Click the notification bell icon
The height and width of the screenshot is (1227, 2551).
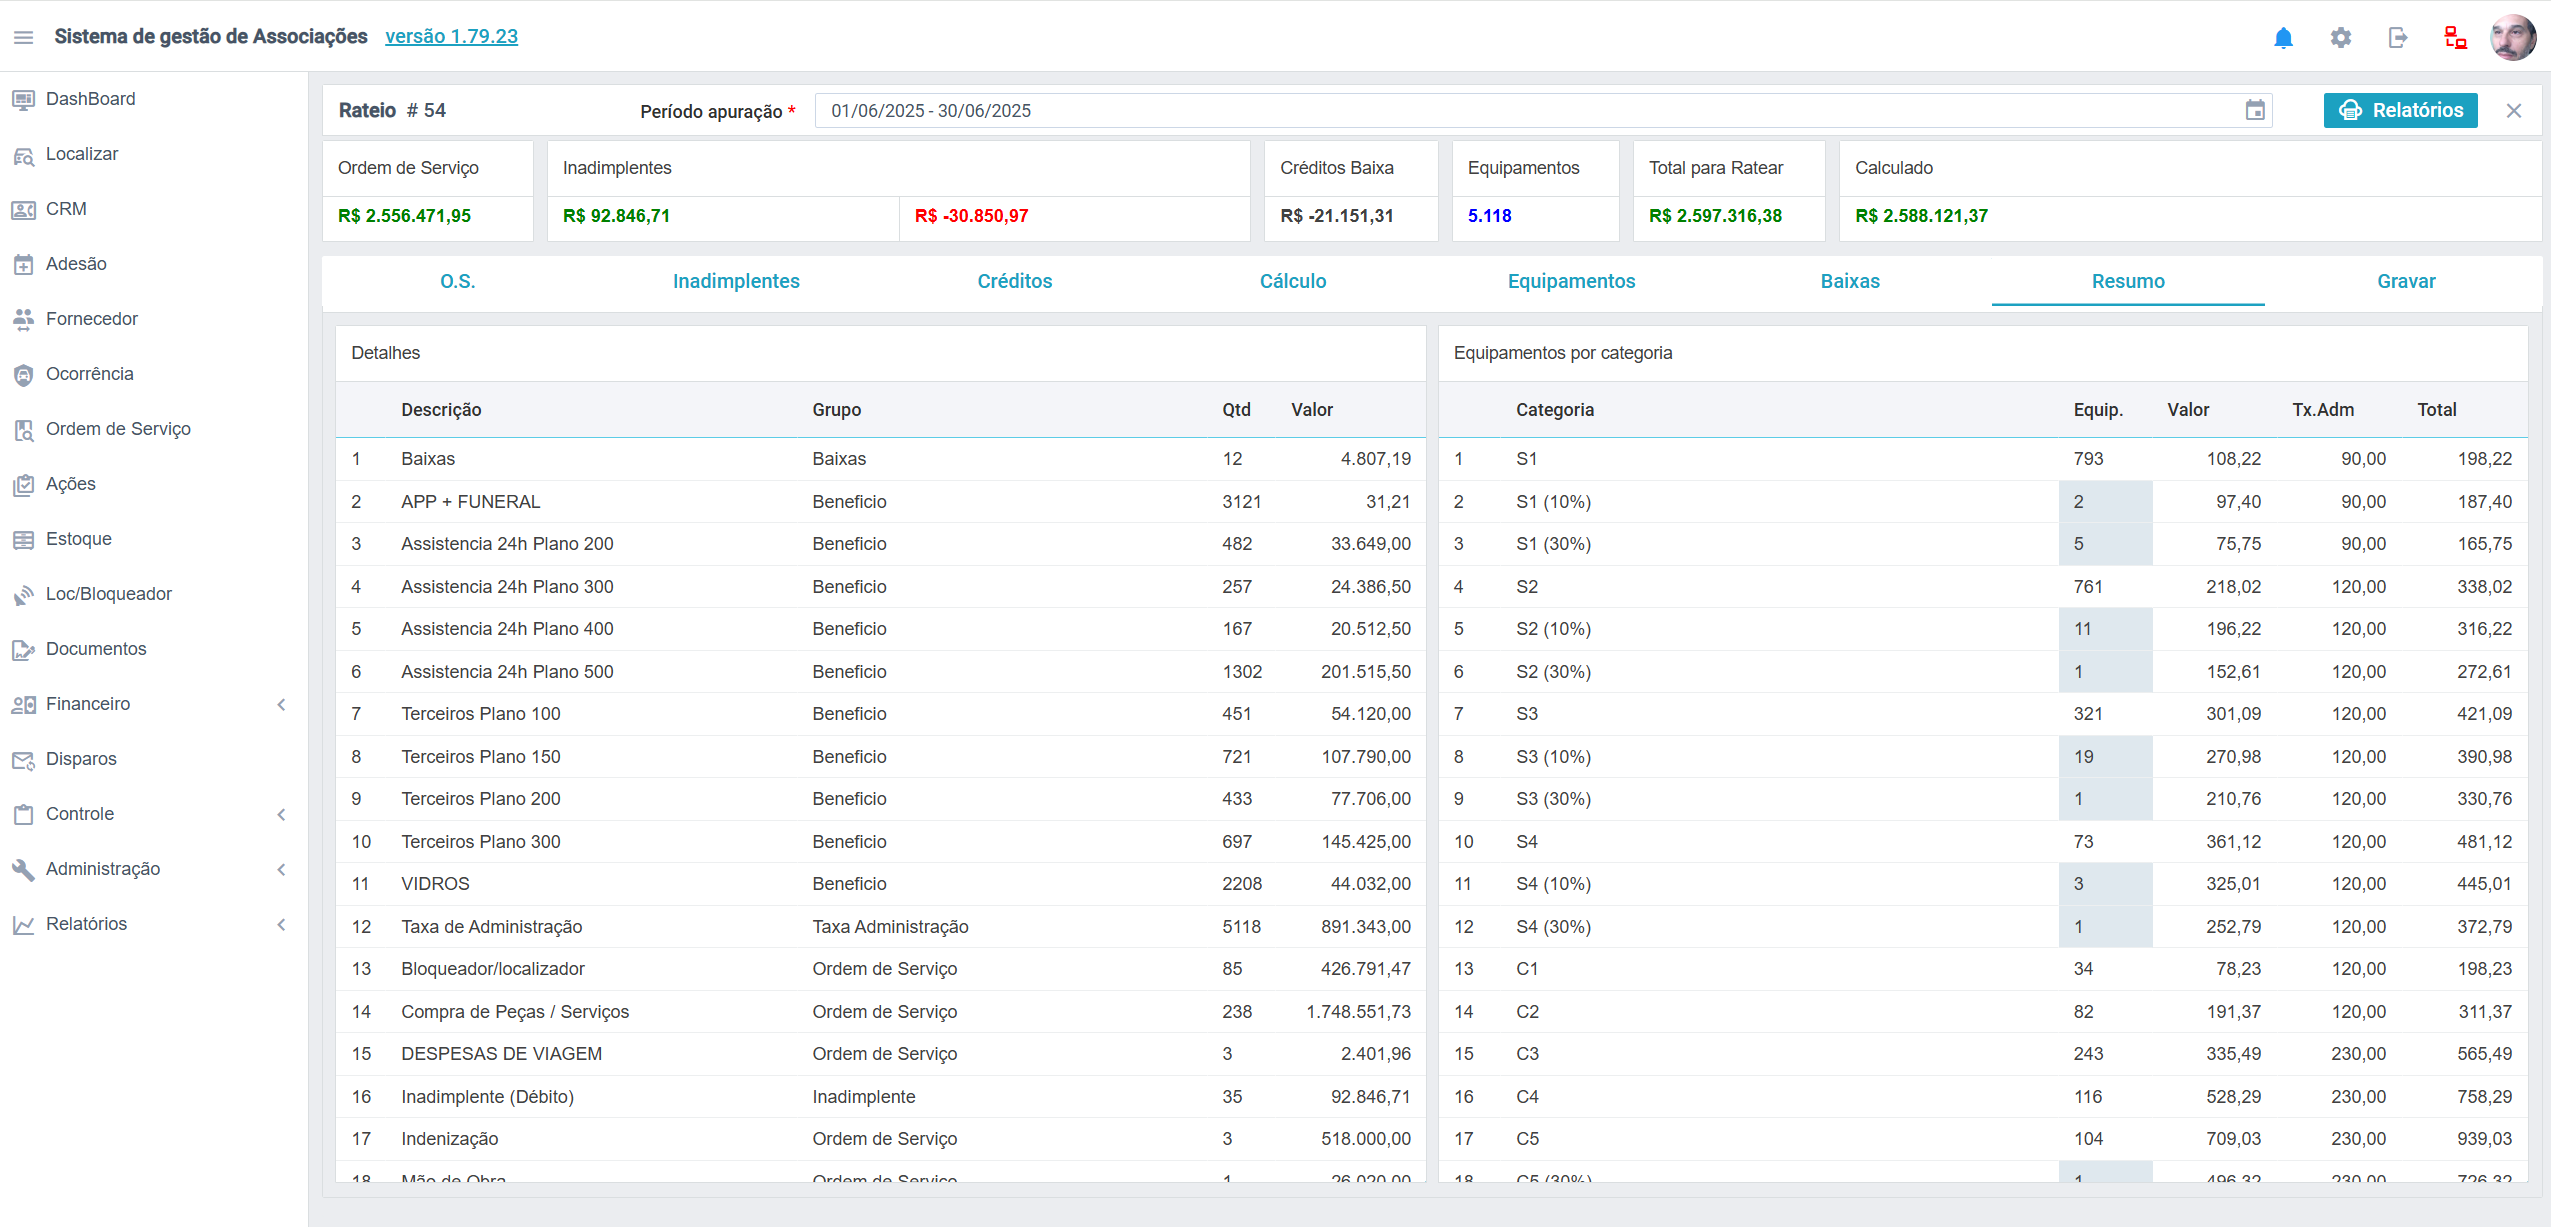[x=2283, y=38]
